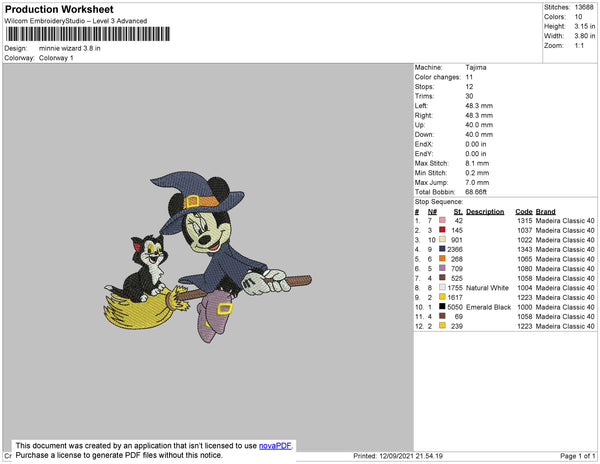This screenshot has height=464, width=600.
Task: Pick the orange swatch in stop row 5
Action: 442,258
